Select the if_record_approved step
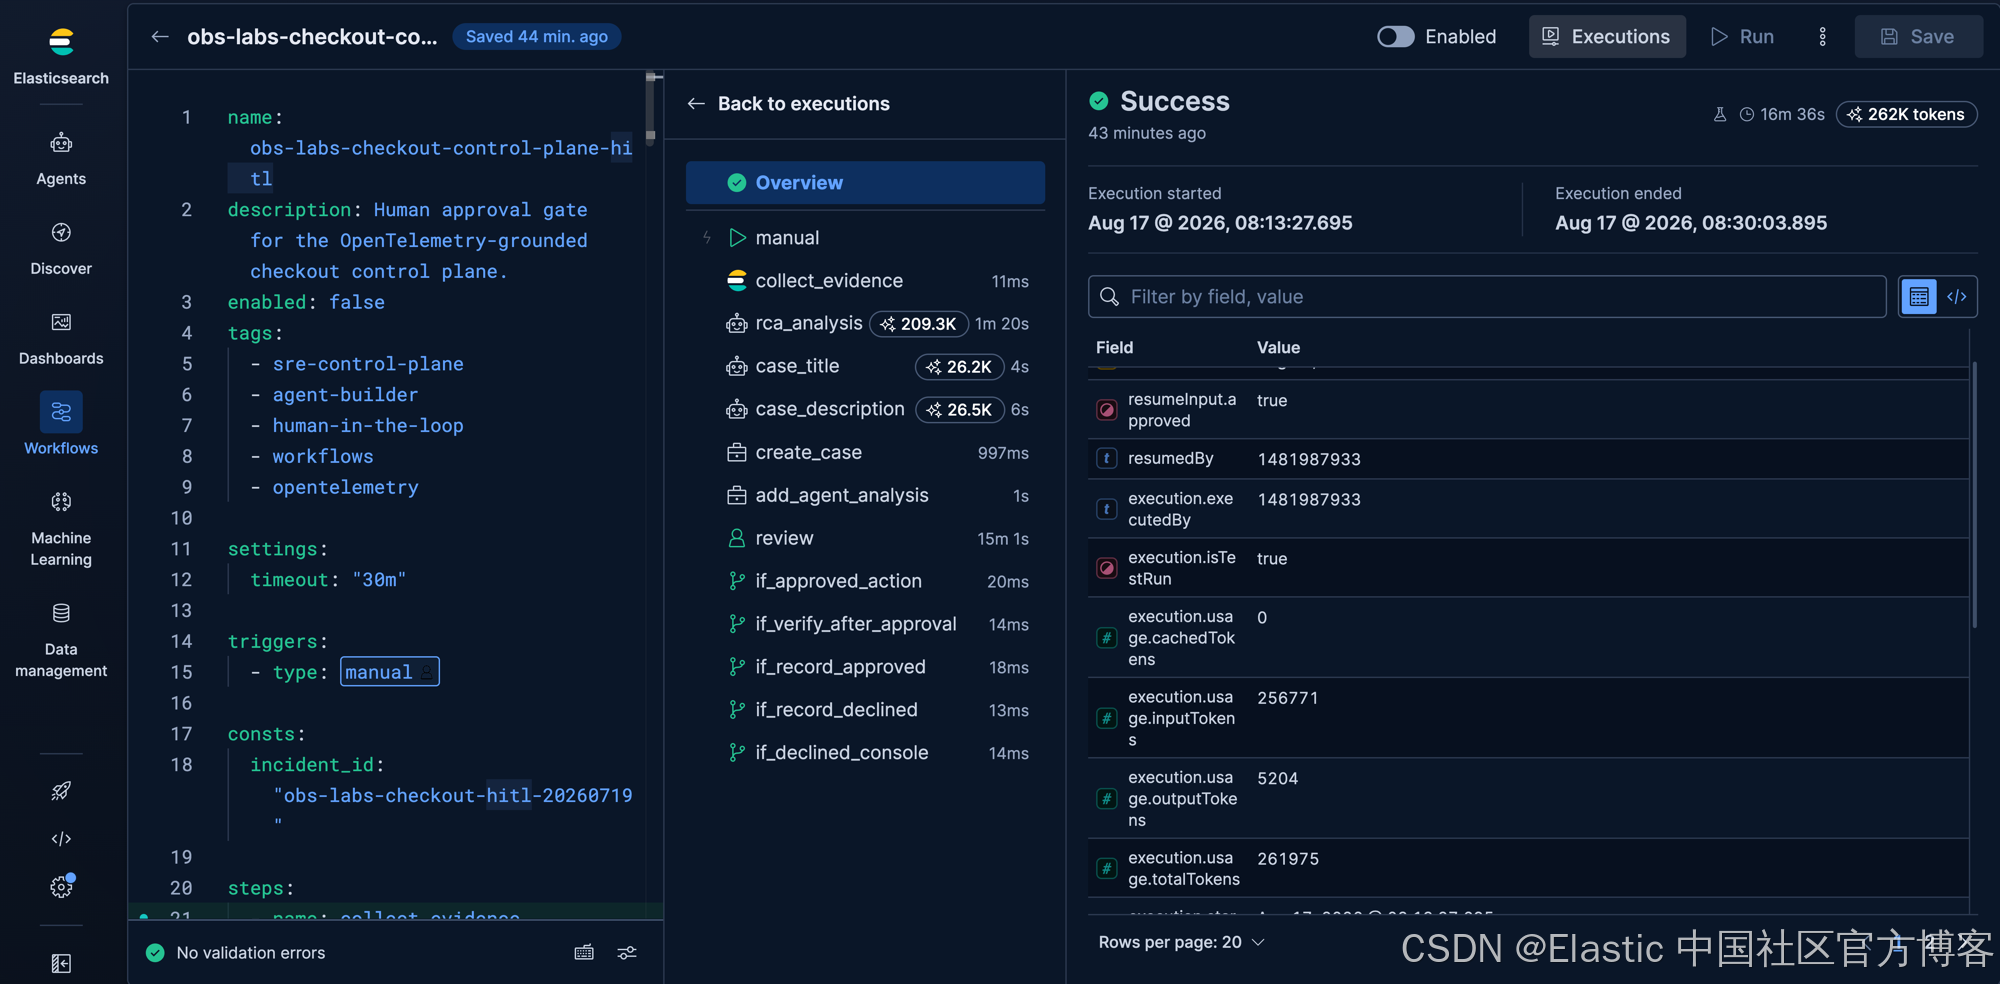The width and height of the screenshot is (2000, 984). tap(865, 668)
